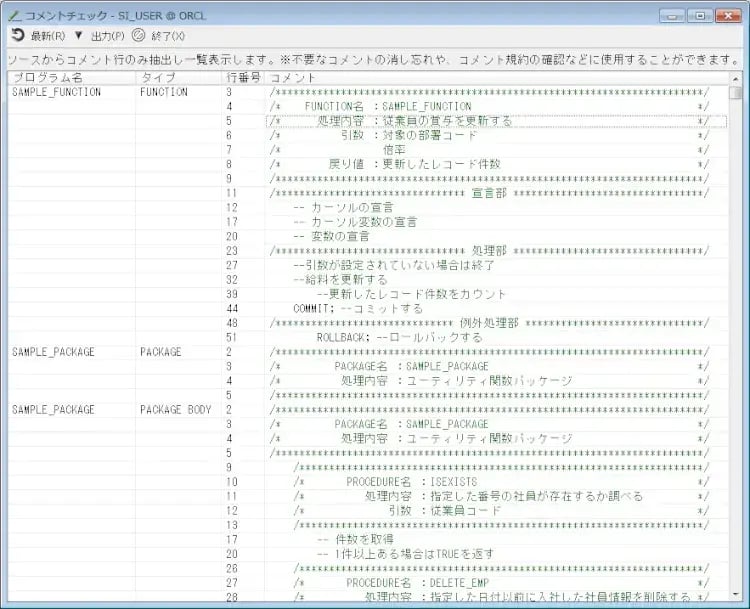Click the refresh icon beside 最新(R)
This screenshot has height=609, width=750.
(x=17, y=35)
